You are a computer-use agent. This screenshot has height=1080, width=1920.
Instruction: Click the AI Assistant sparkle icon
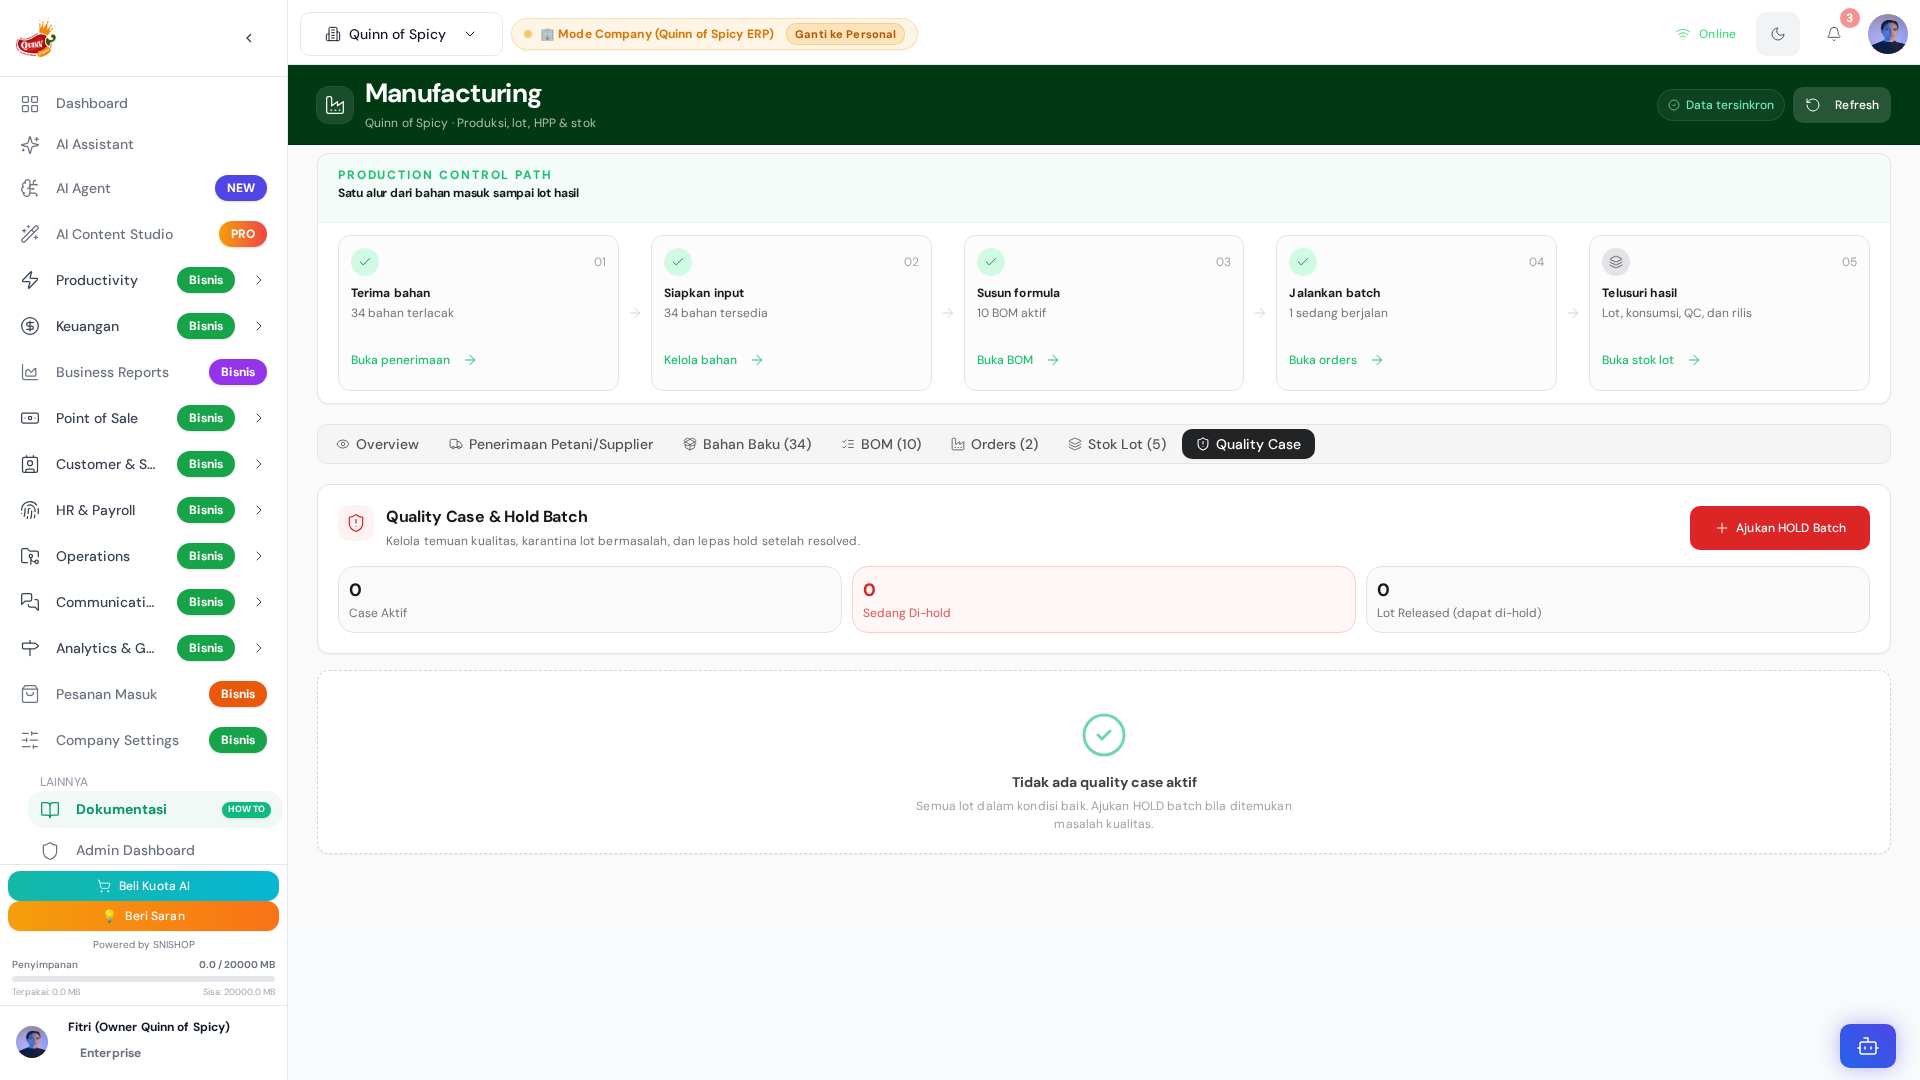point(30,145)
